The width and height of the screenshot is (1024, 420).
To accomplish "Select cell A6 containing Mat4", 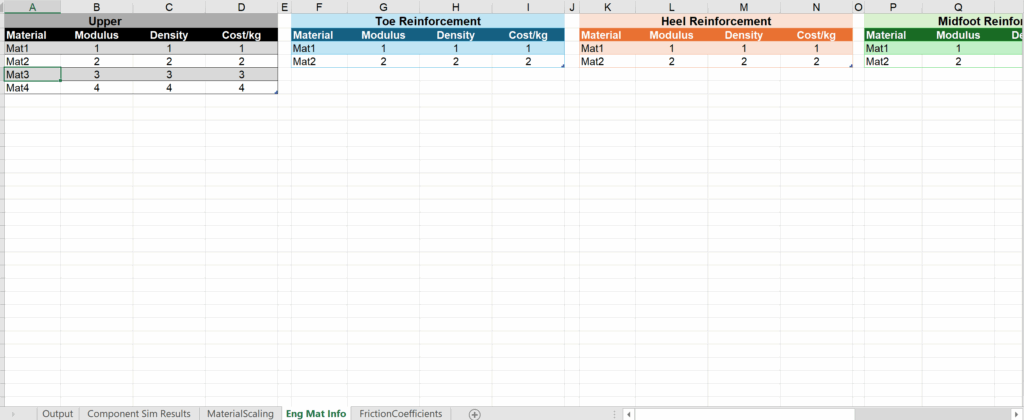I will (31, 88).
